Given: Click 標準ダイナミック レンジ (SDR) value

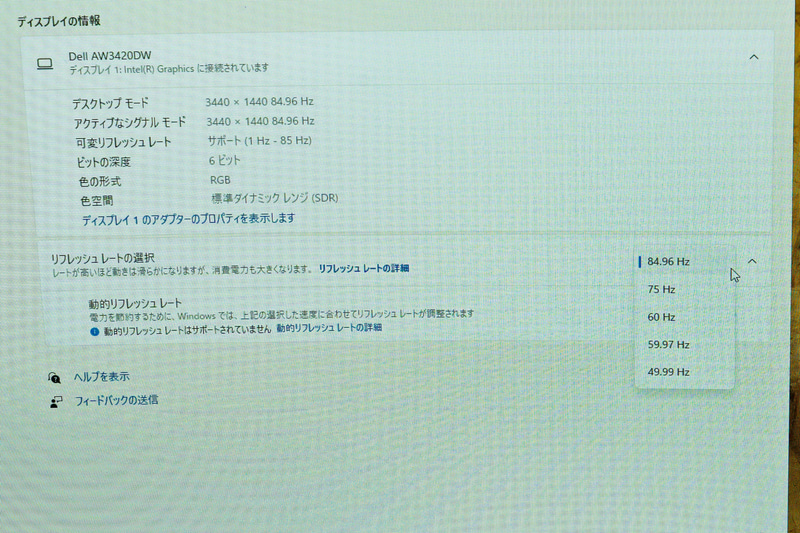Looking at the screenshot, I should [x=274, y=198].
